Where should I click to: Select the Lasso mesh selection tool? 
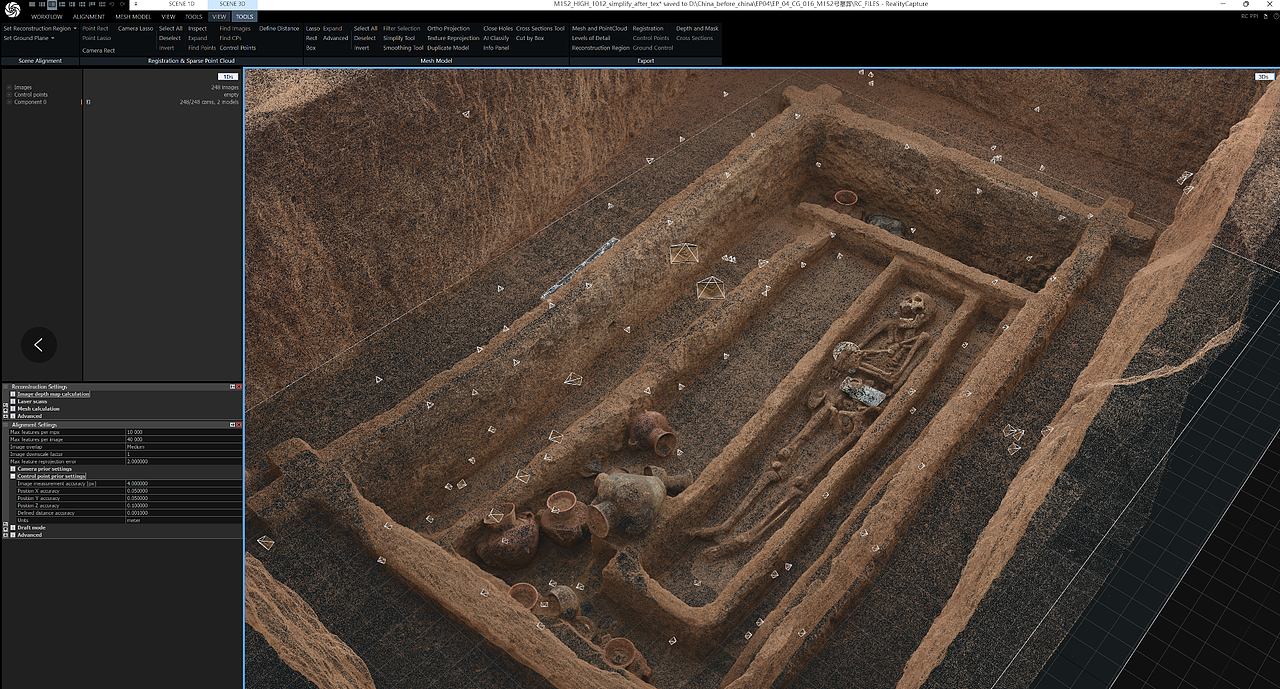pos(313,28)
